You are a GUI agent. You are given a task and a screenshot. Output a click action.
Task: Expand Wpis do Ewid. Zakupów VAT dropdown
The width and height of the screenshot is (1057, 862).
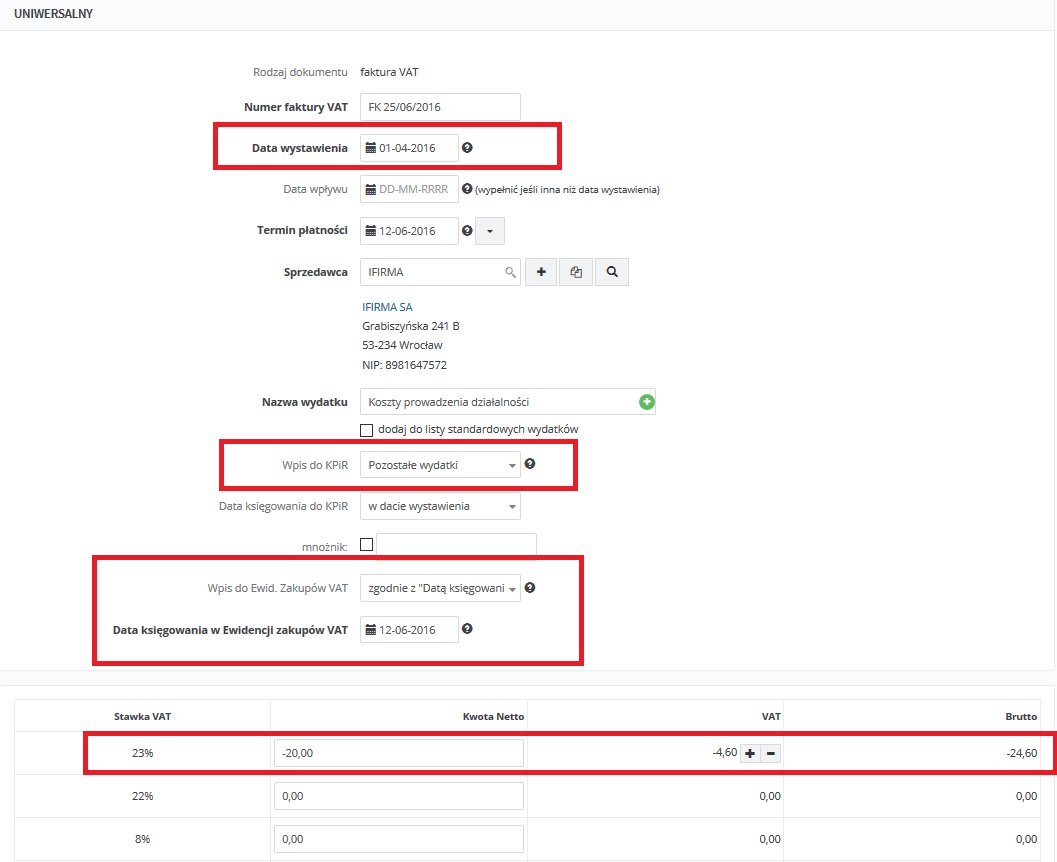pos(440,588)
